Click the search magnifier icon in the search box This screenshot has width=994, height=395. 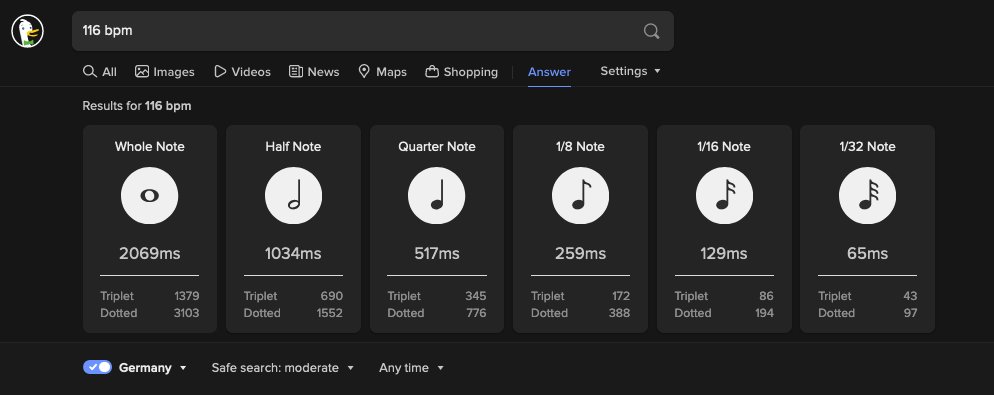click(x=651, y=31)
